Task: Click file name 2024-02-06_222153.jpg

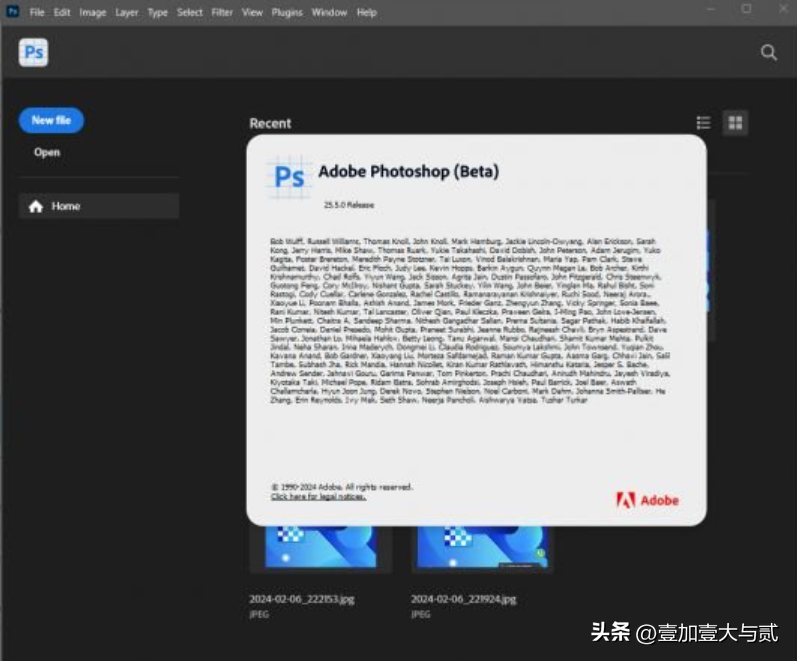Action: (302, 599)
